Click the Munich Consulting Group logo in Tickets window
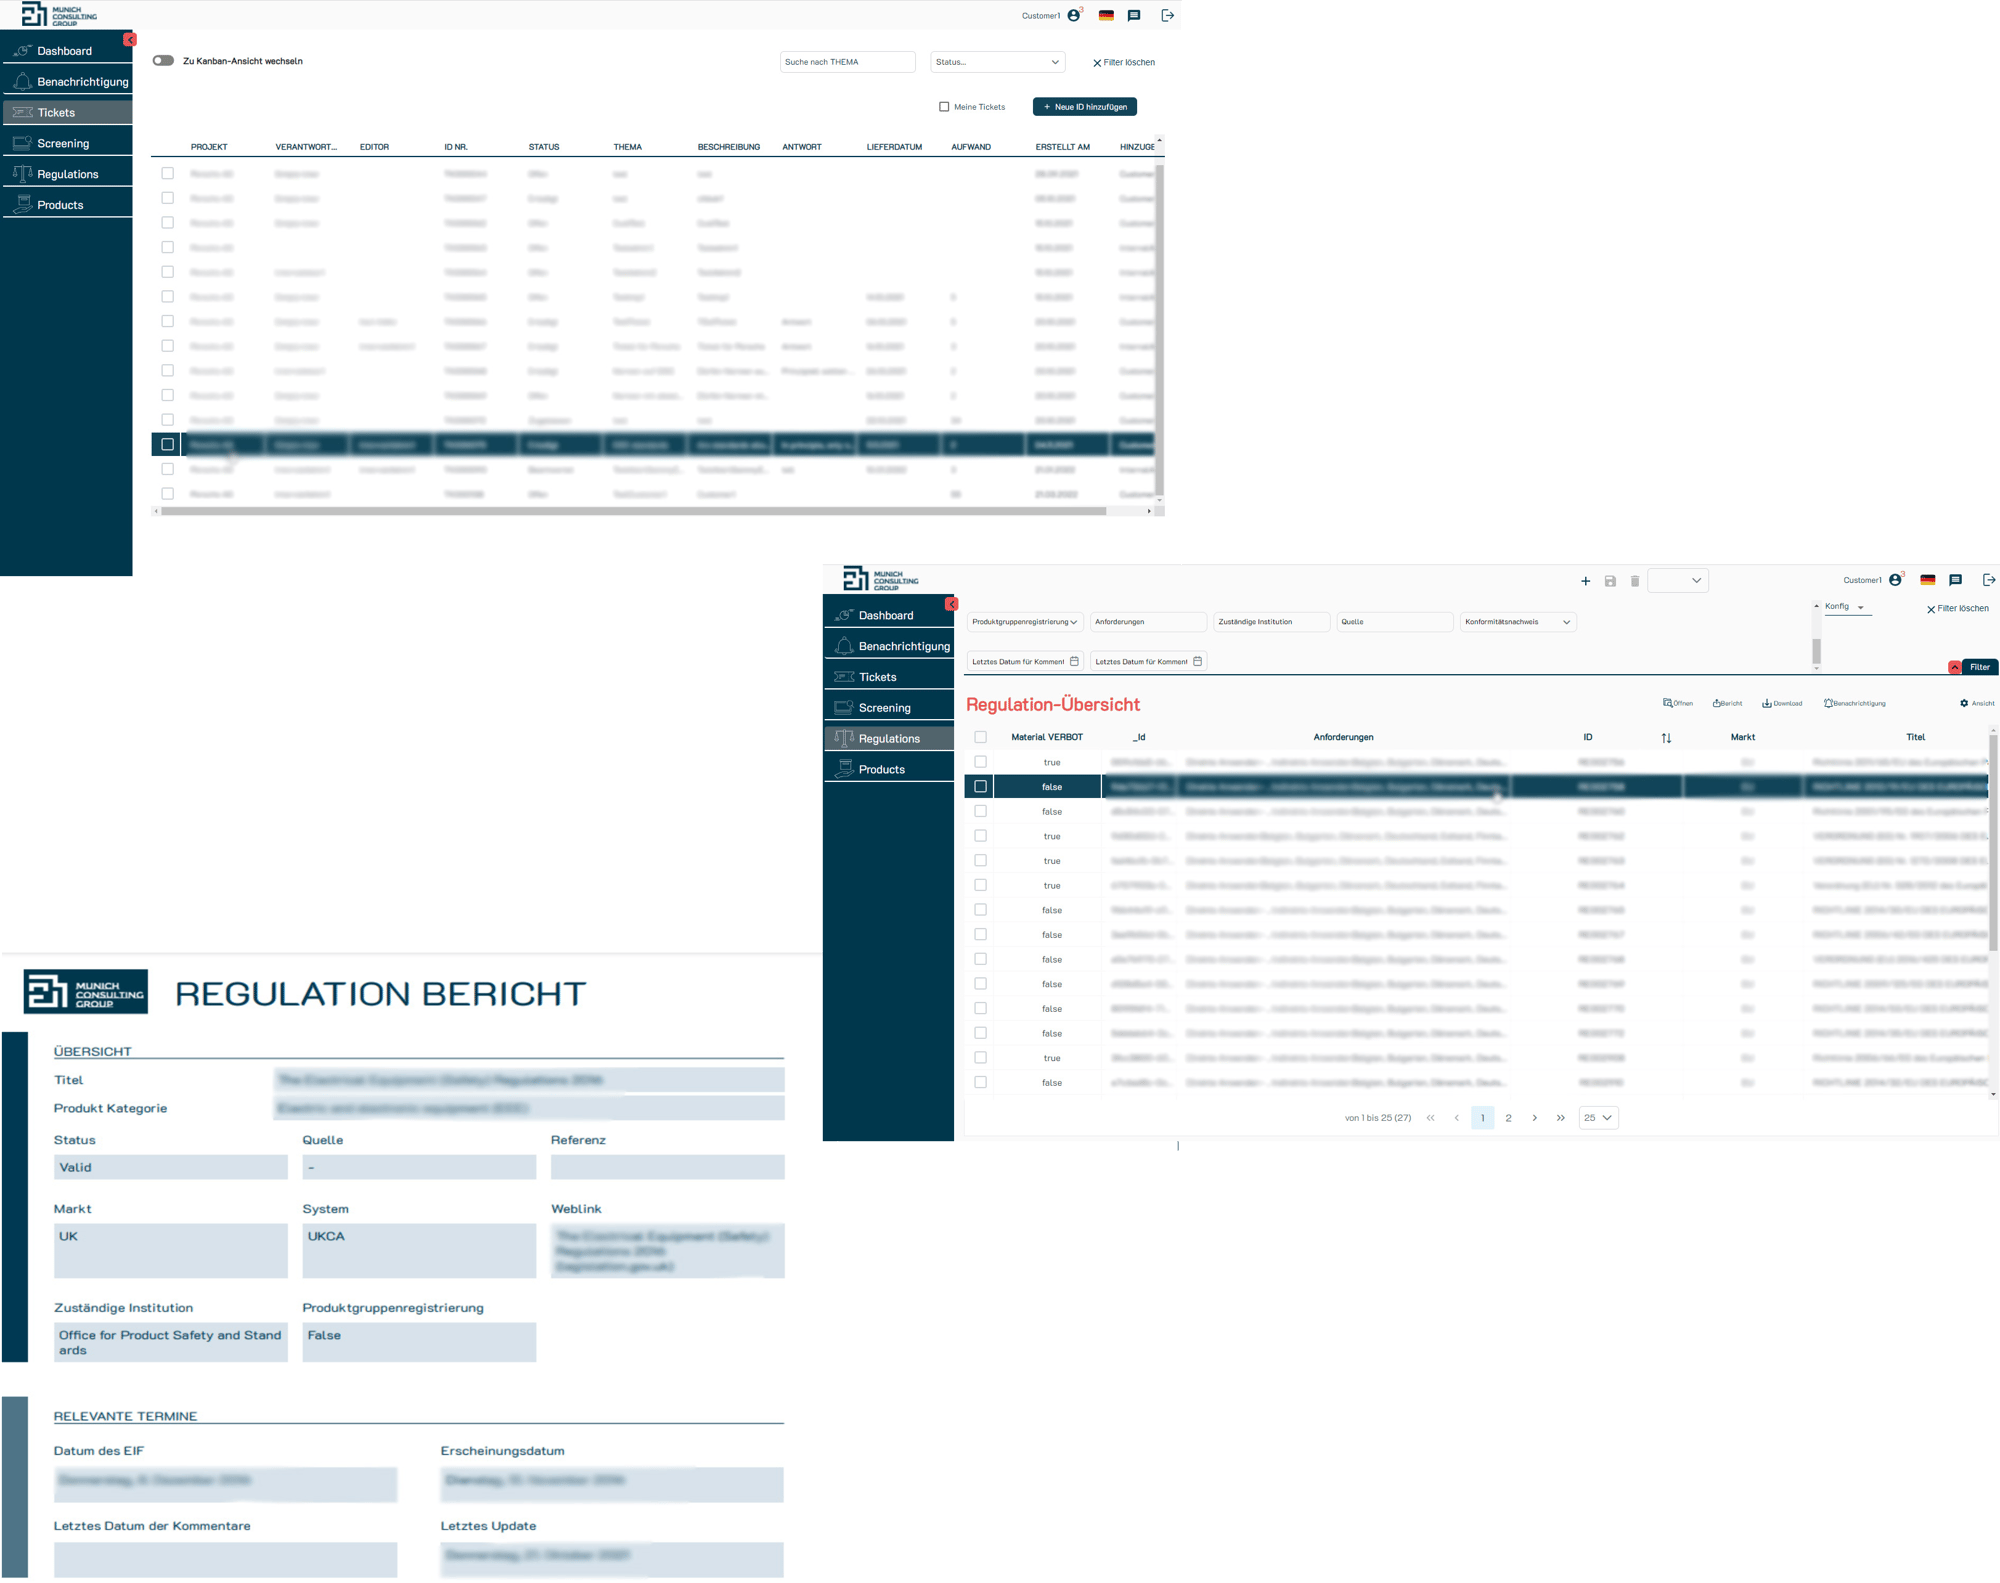 tap(60, 15)
